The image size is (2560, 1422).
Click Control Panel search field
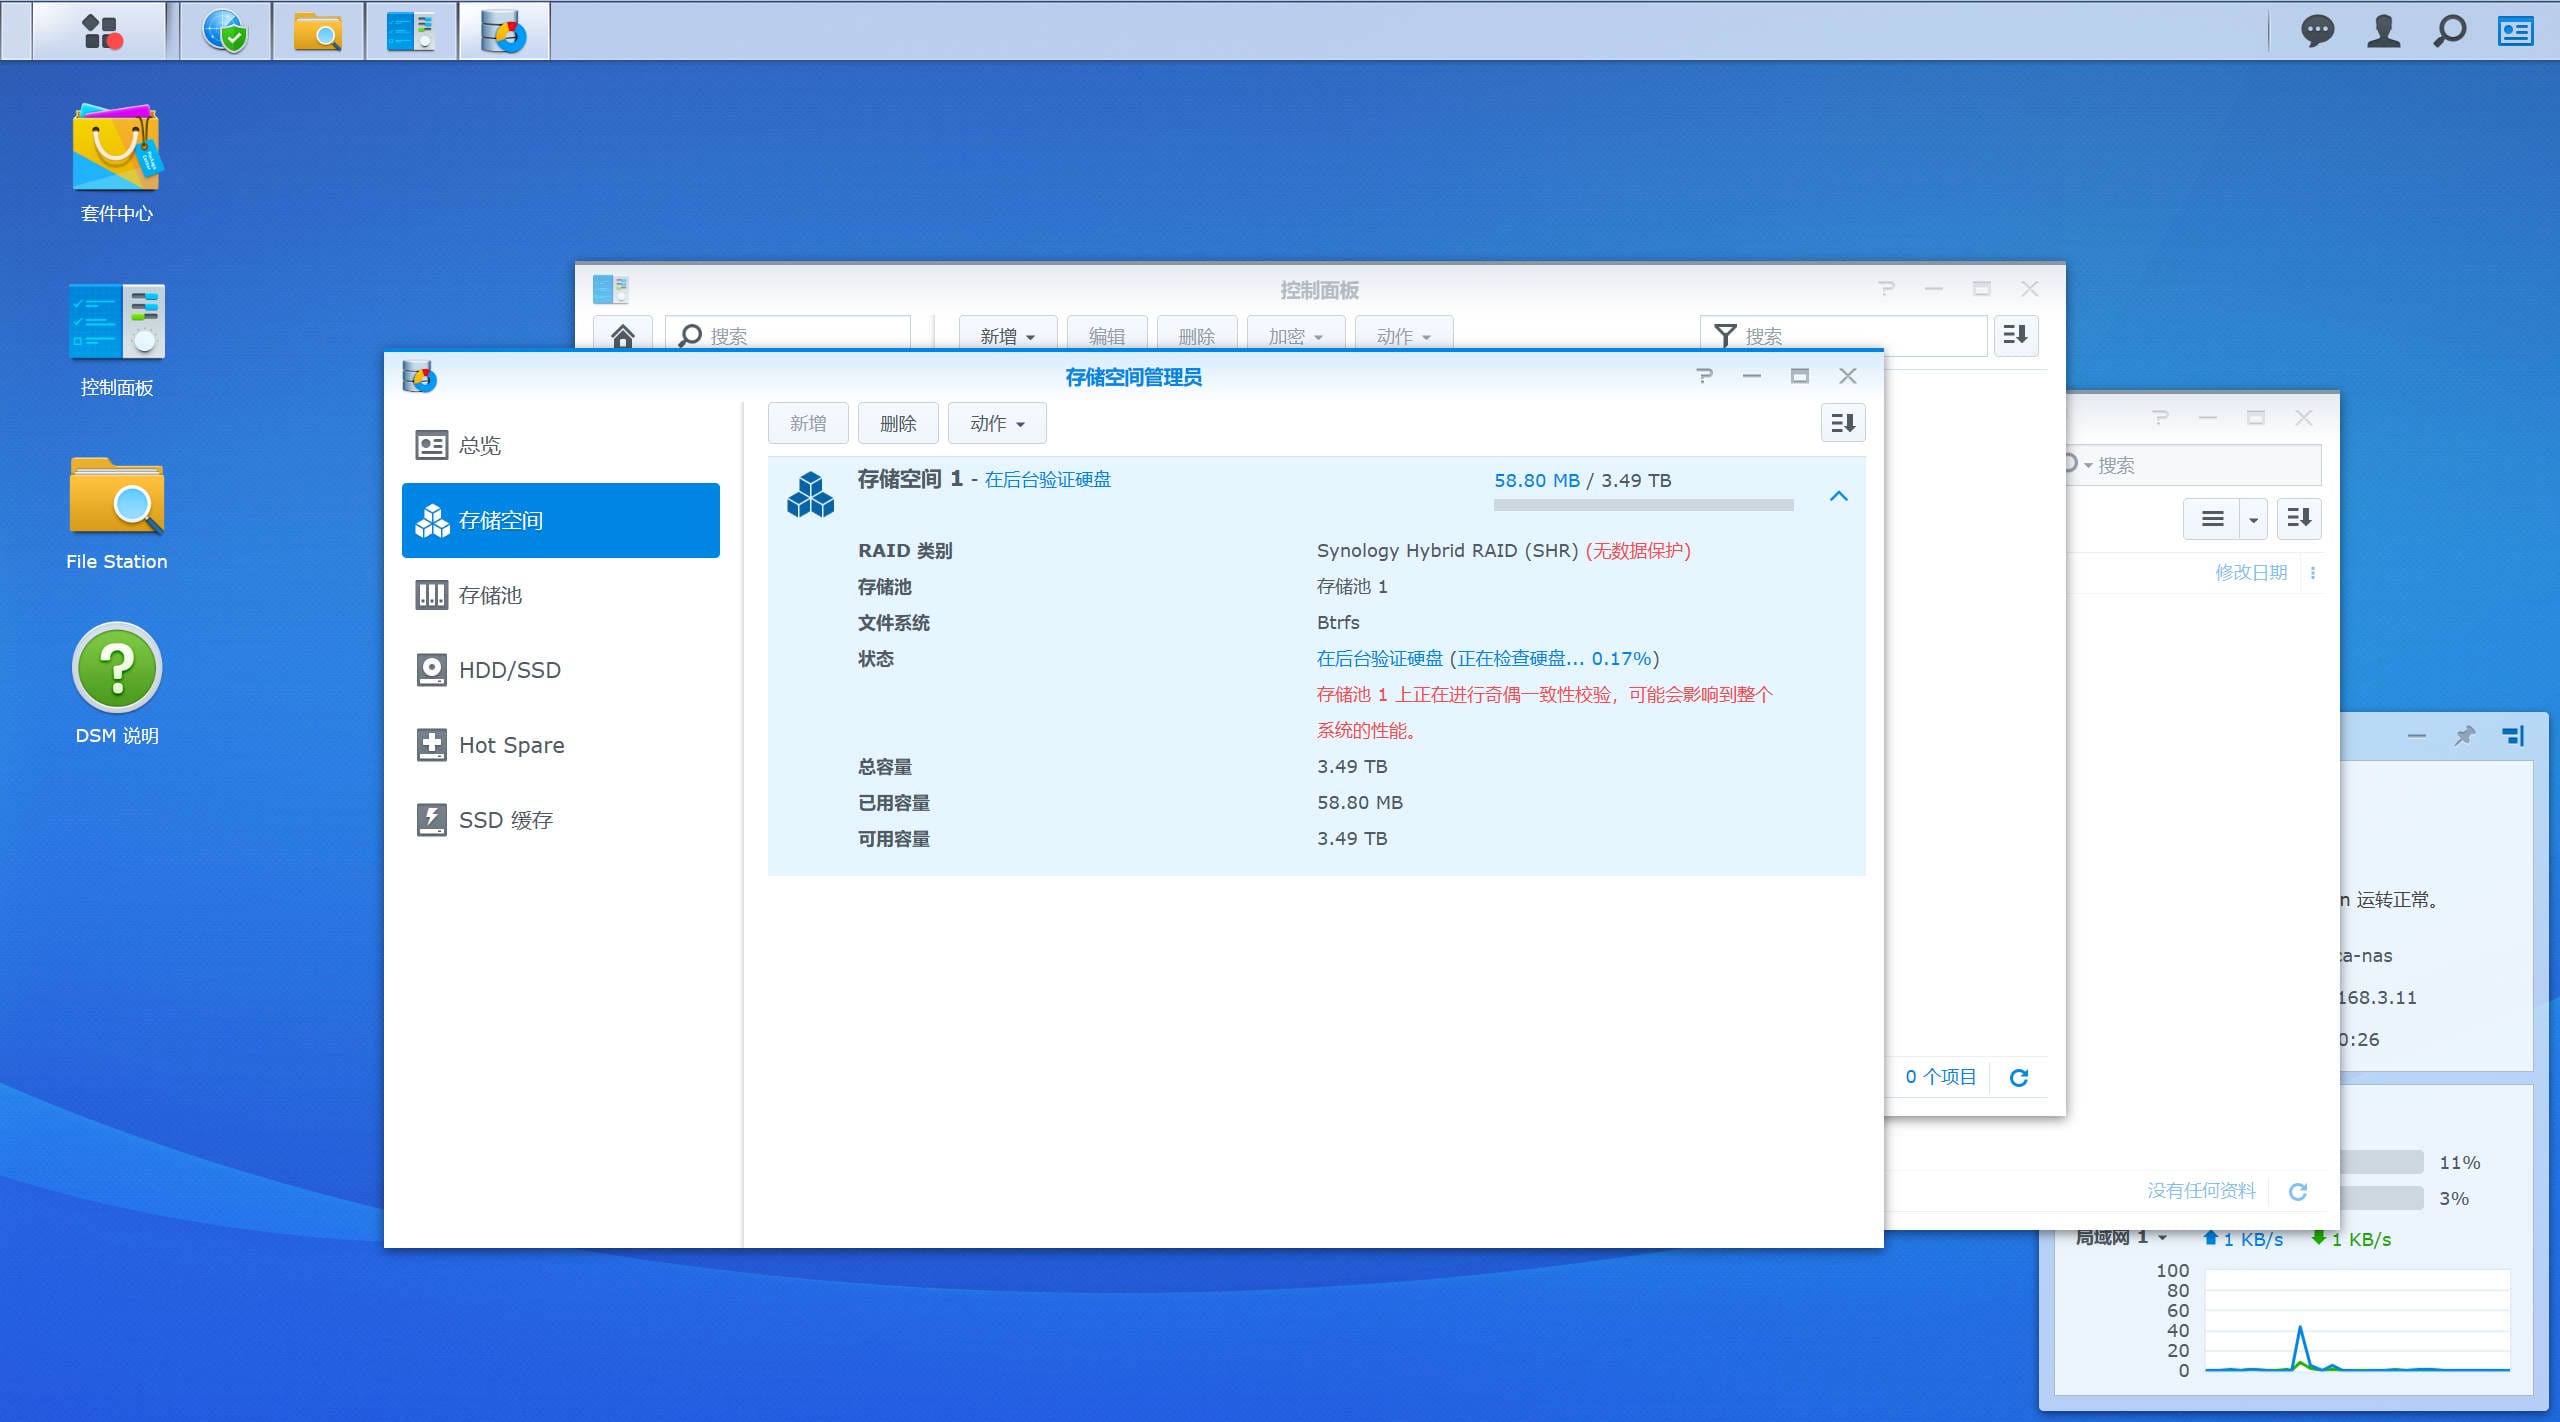coord(788,336)
